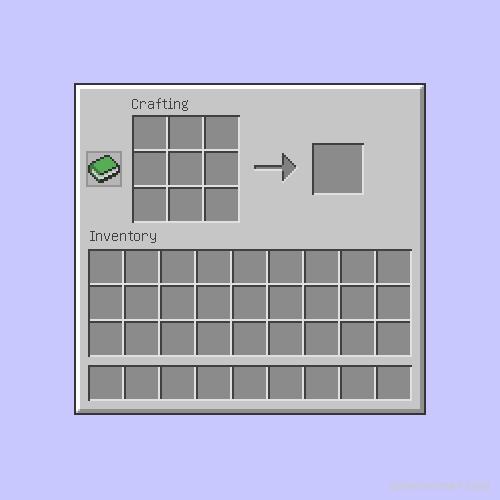The width and height of the screenshot is (500, 500).
Task: Select the top-right crafting grid slot
Action: (222, 133)
